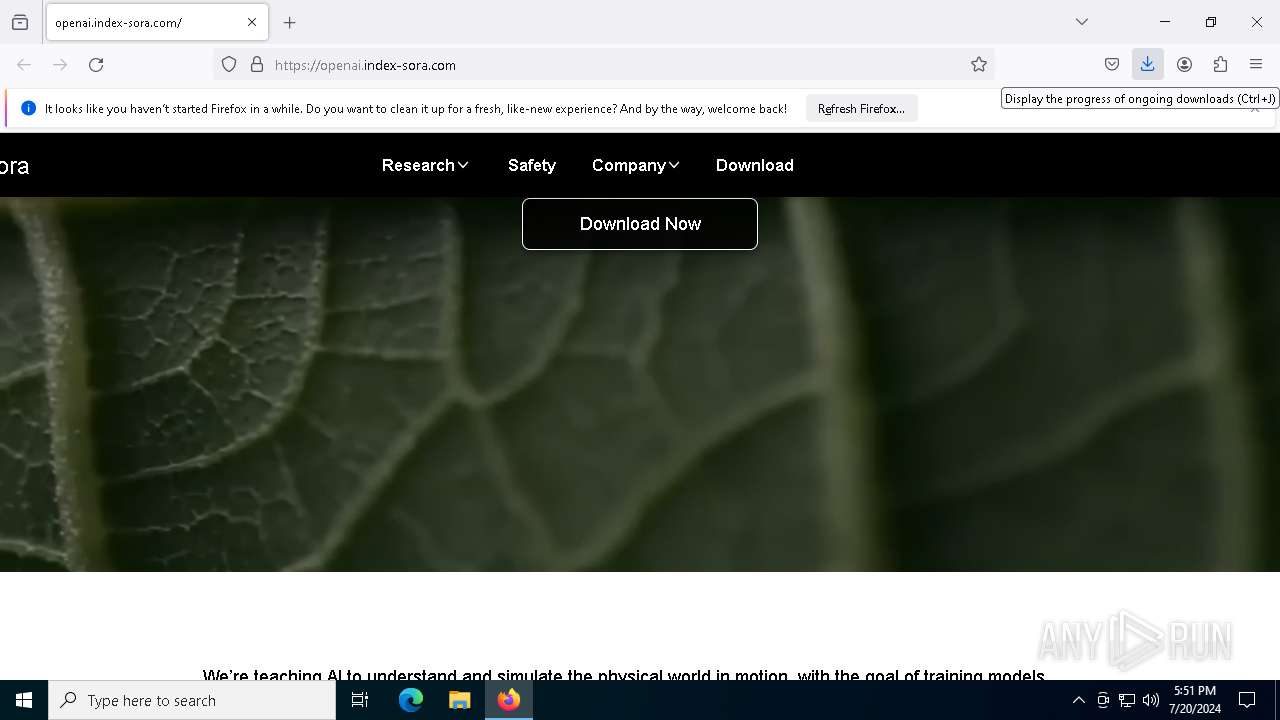This screenshot has height=720, width=1280.
Task: Open Firefox account menu
Action: click(x=1184, y=65)
